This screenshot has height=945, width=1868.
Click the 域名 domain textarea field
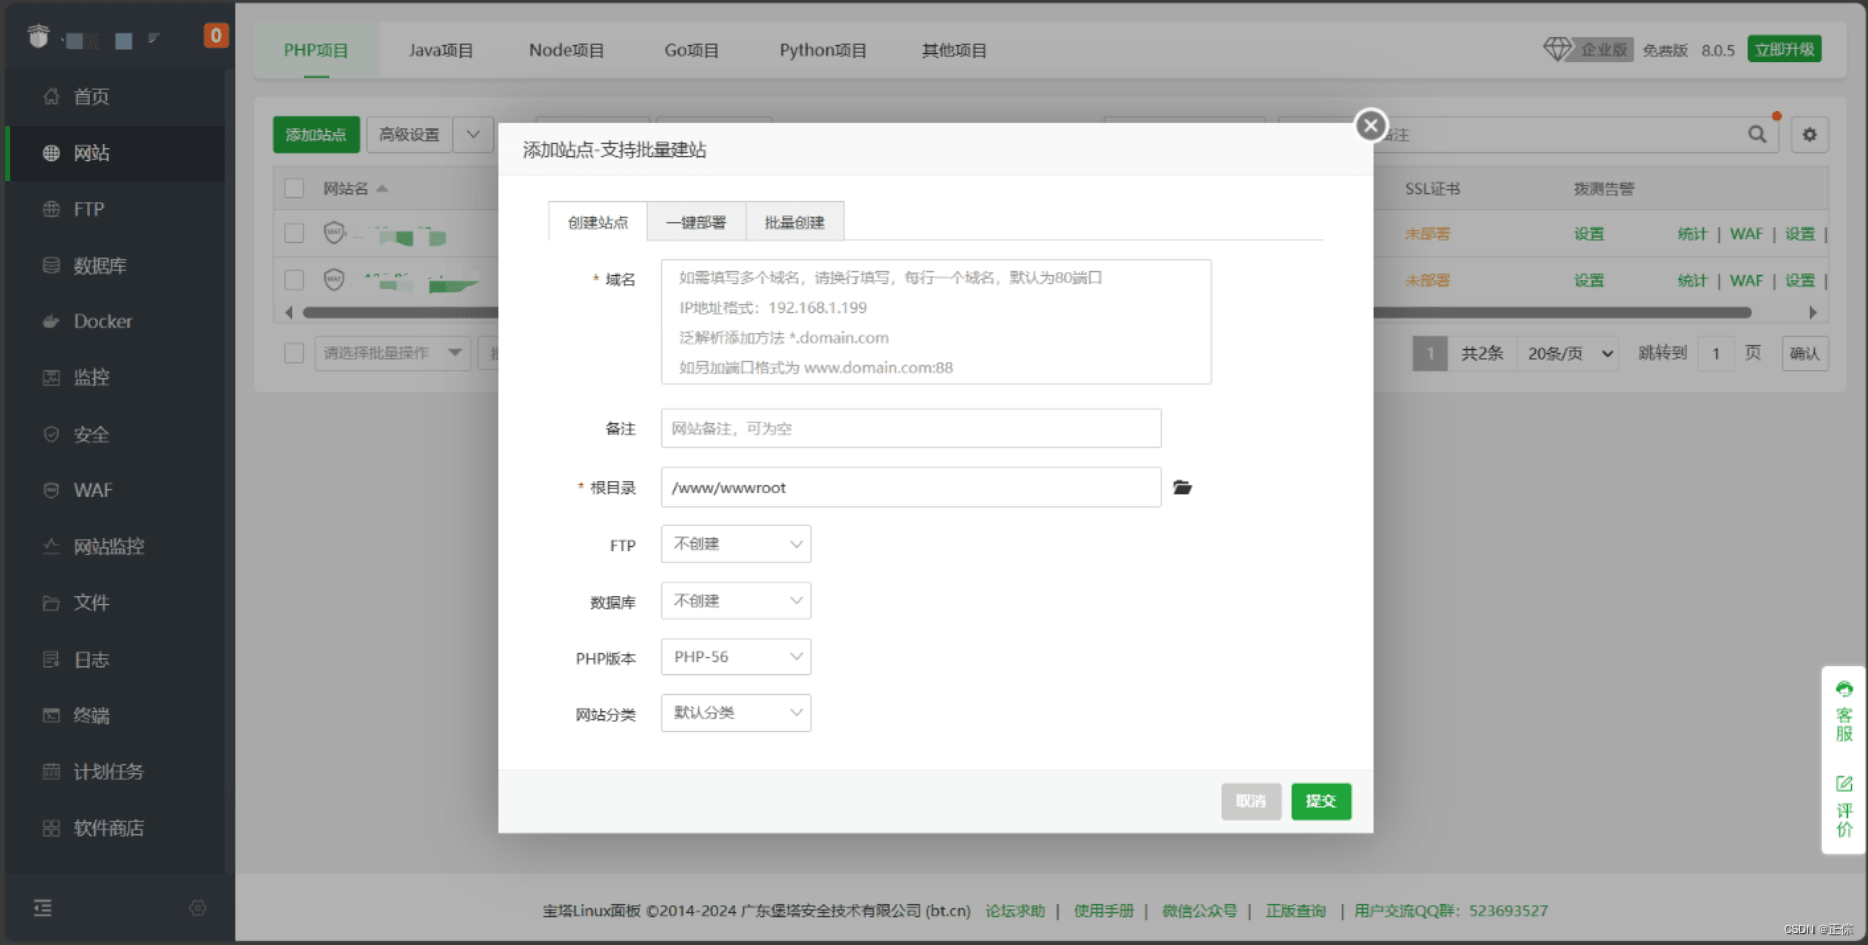[935, 322]
